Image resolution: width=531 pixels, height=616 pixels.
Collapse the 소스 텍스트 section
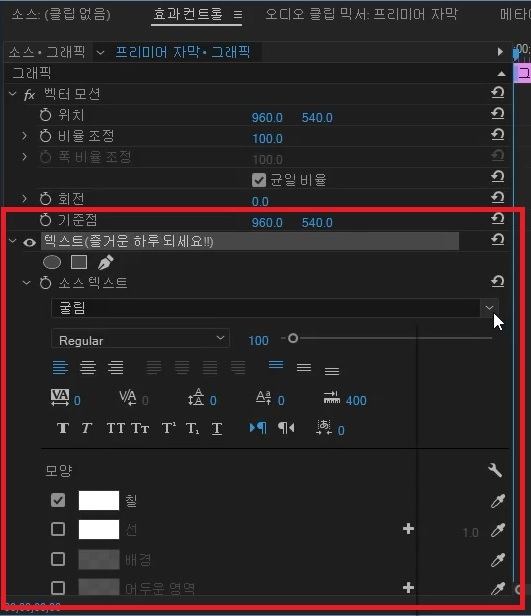(x=26, y=282)
